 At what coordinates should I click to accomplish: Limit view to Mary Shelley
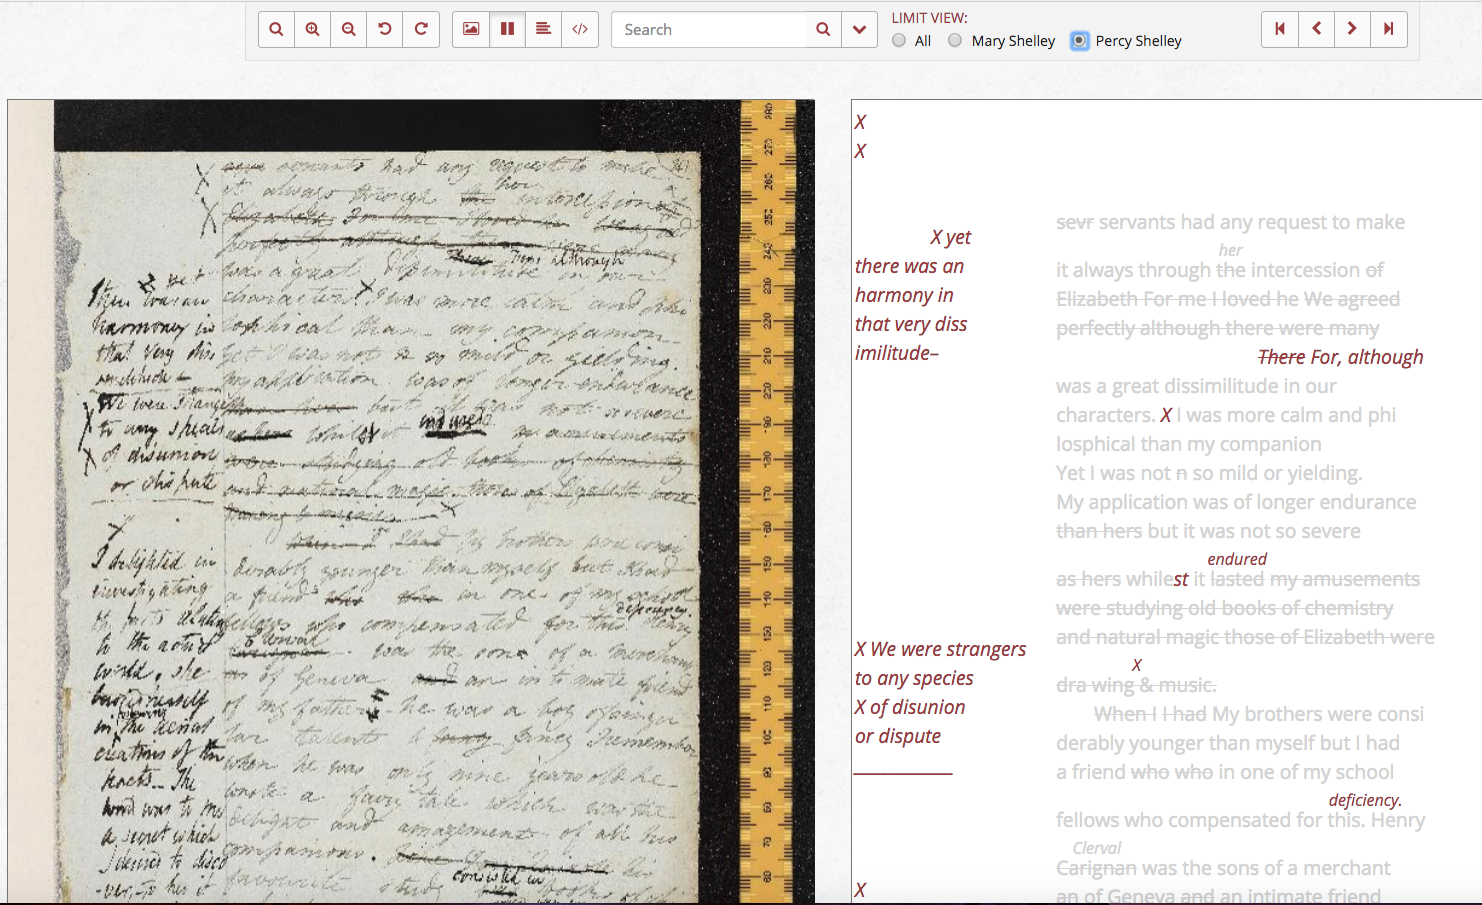(955, 41)
